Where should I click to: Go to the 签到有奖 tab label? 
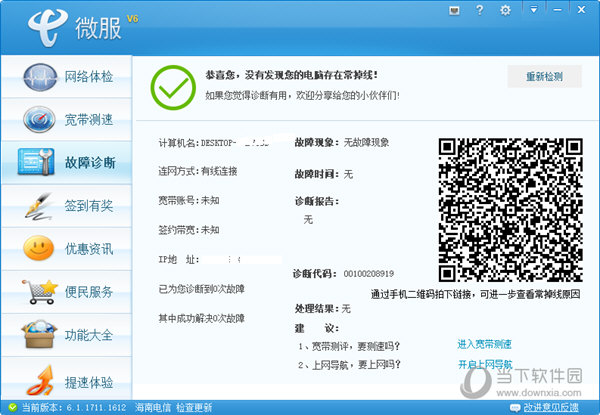(x=88, y=206)
